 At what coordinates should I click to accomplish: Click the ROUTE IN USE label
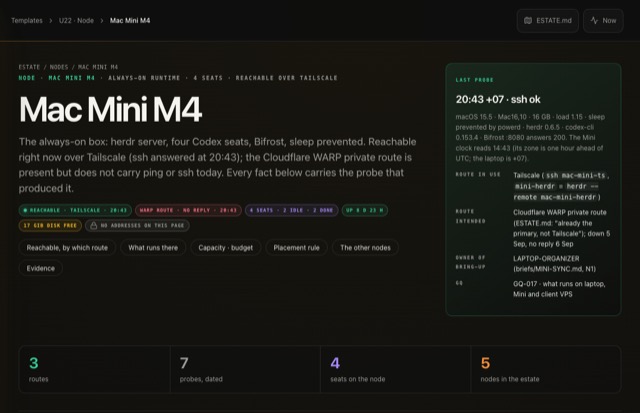(478, 174)
